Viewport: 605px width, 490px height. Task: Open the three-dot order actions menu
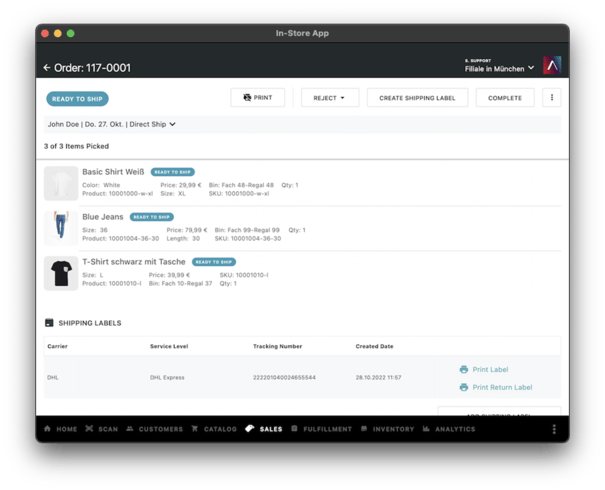(x=552, y=98)
